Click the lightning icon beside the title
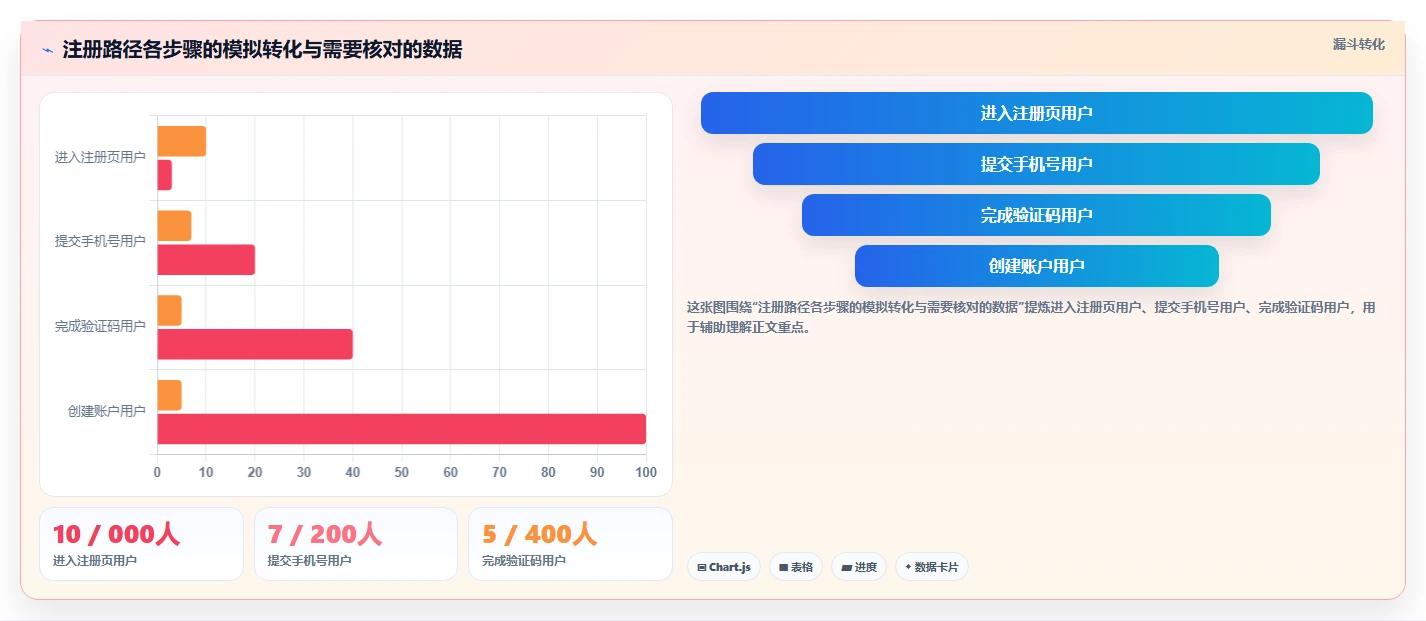1426x621 pixels. pyautogui.click(x=47, y=50)
